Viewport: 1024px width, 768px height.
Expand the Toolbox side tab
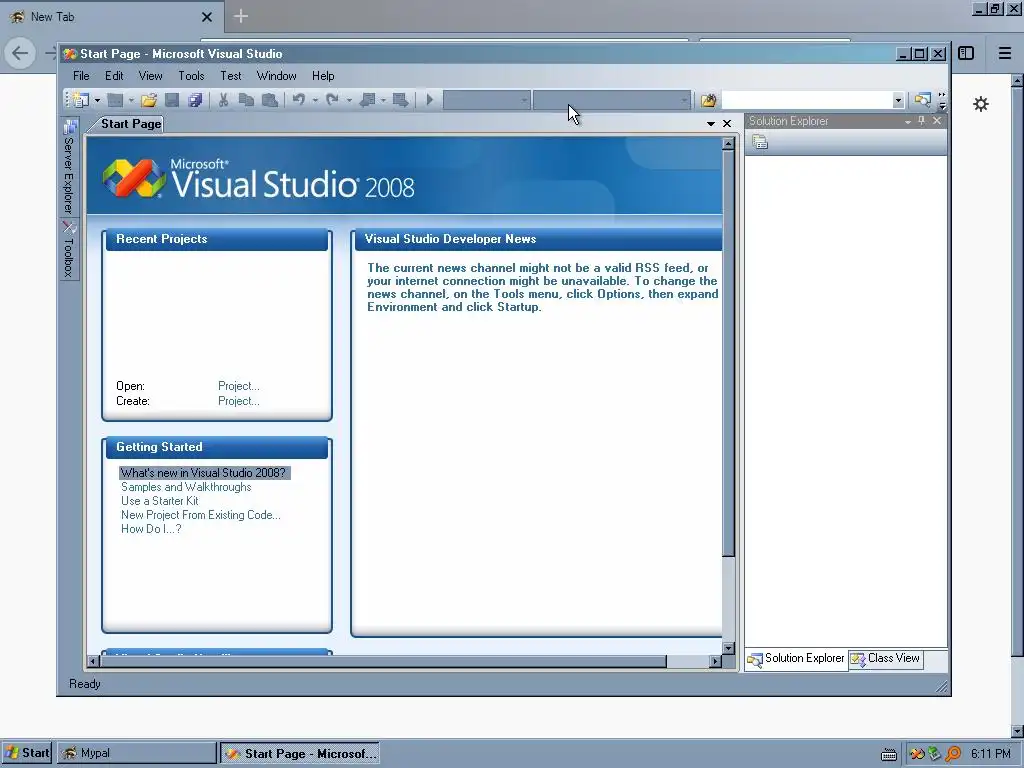[69, 249]
